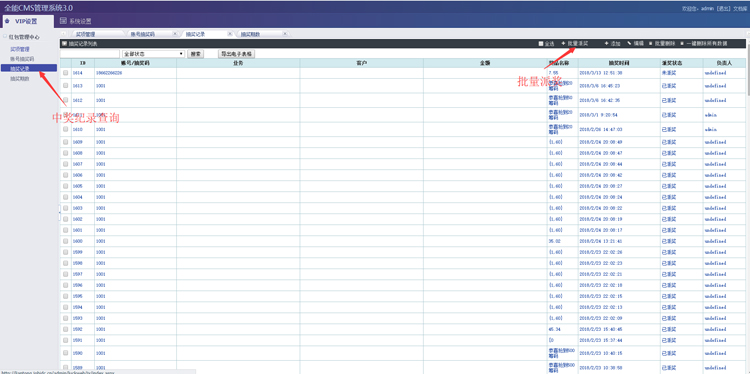Collapse the 红包管理中心 sidebar group
Image resolution: width=750 pixels, height=374 pixels.
(5, 36)
